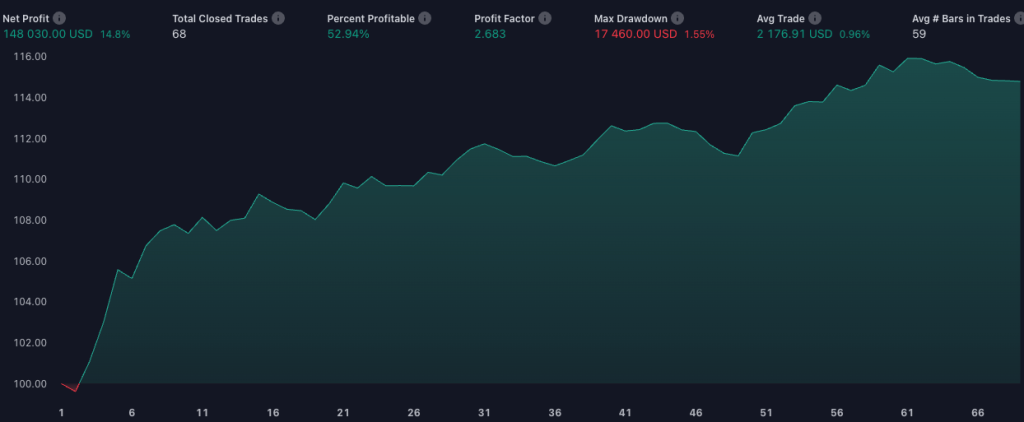
Task: Click the Percent Profitable info icon
Action: [x=425, y=19]
